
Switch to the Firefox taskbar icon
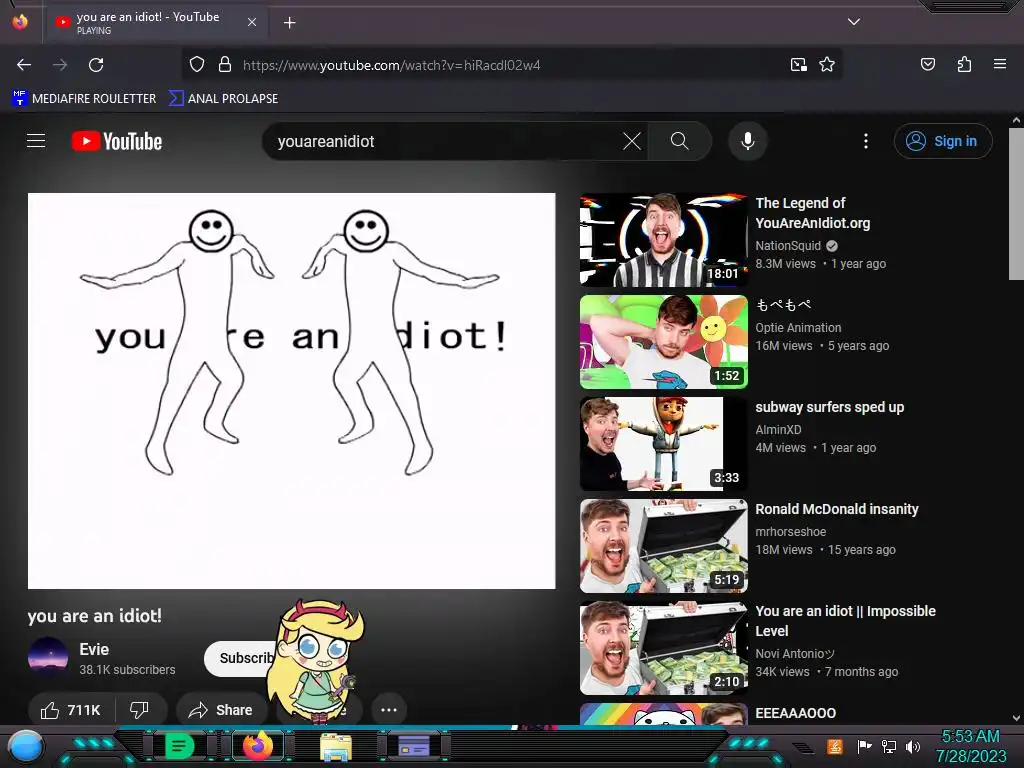tap(258, 746)
